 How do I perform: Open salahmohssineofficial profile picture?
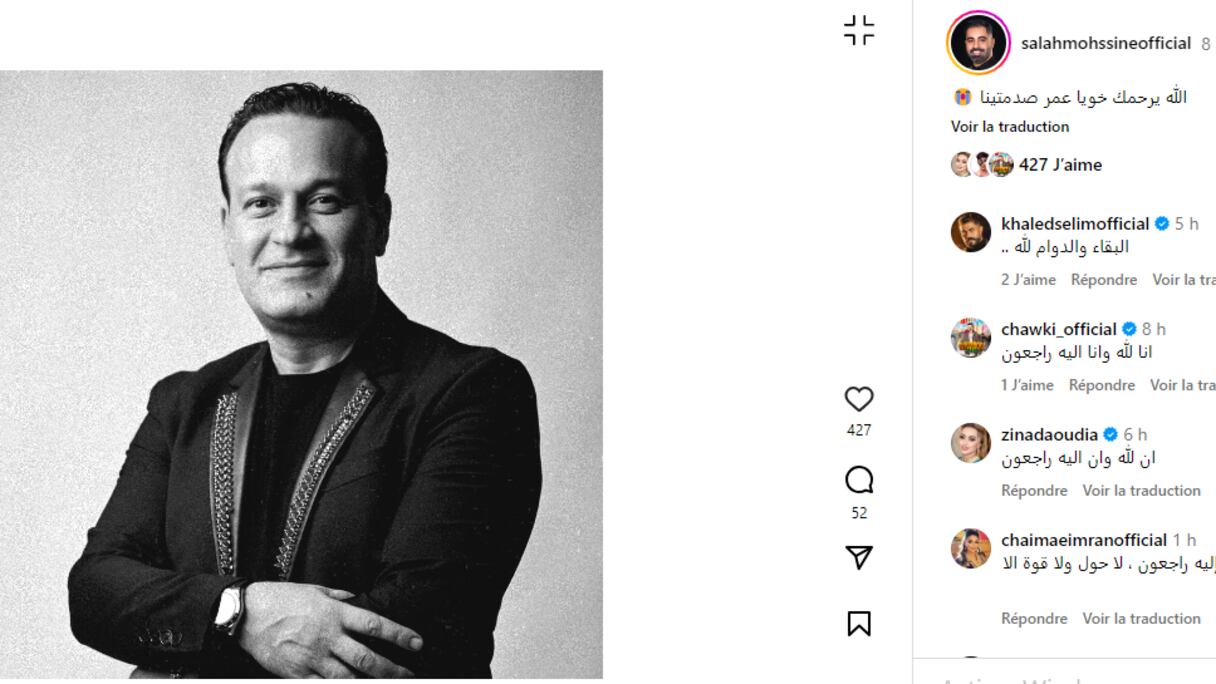(x=978, y=43)
